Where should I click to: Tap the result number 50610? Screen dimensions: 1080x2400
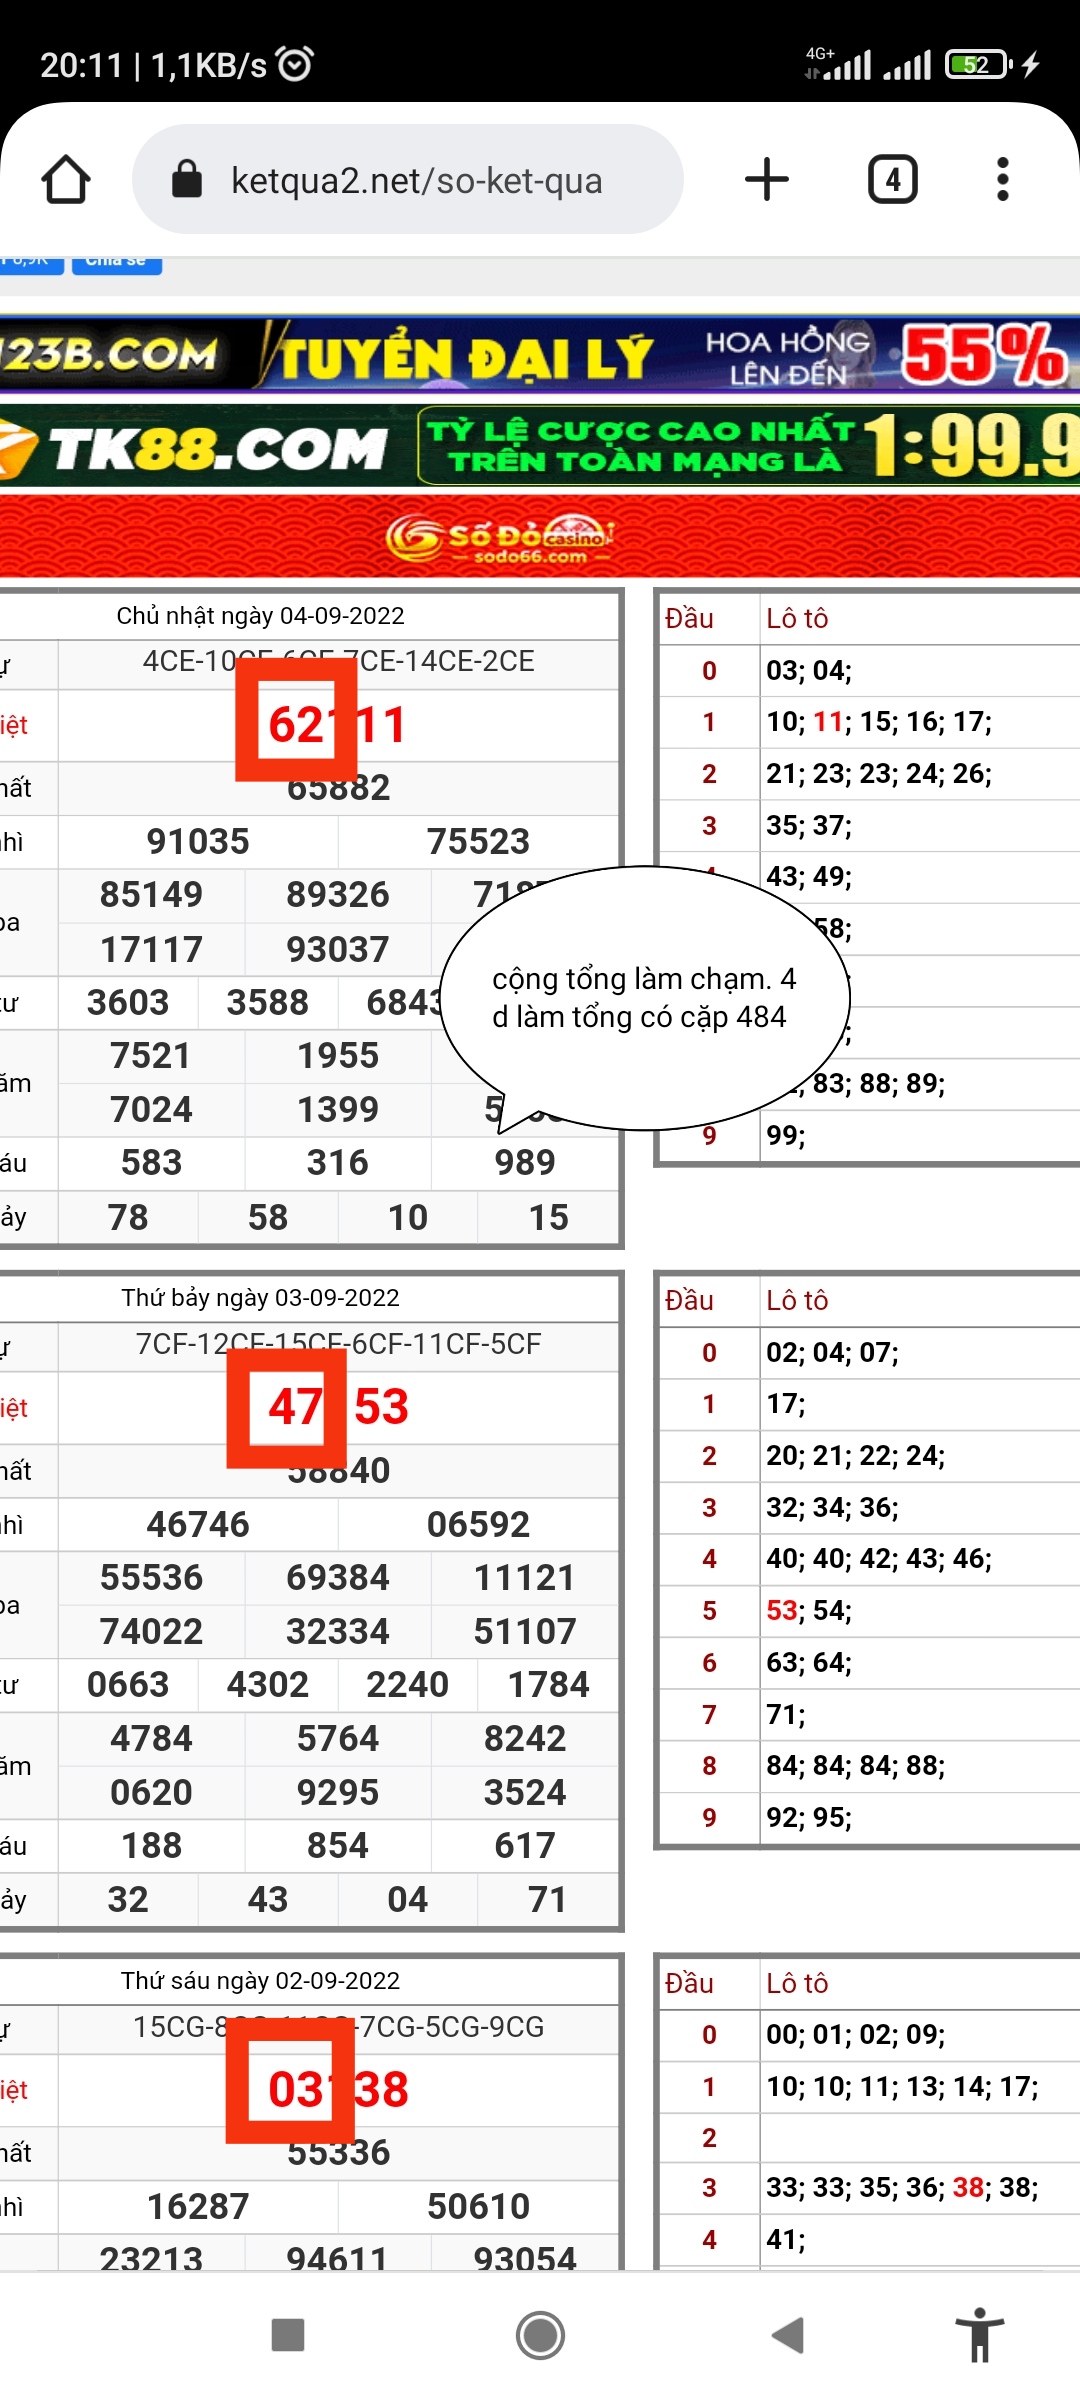pyautogui.click(x=478, y=2207)
